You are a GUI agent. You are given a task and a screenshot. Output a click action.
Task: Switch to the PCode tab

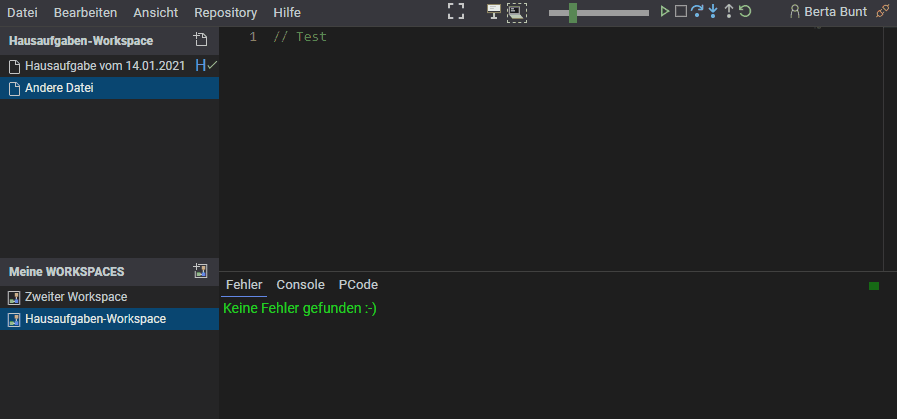(x=358, y=285)
